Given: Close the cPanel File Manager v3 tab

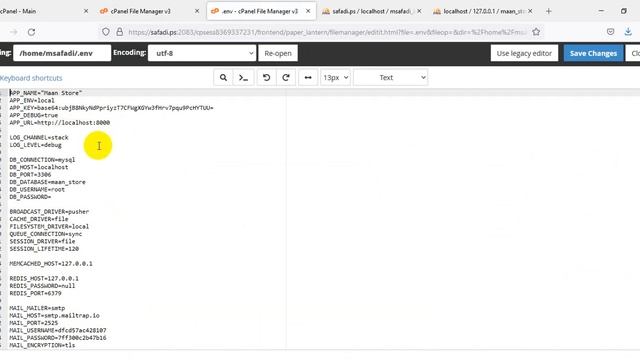Looking at the screenshot, I should coord(197,11).
